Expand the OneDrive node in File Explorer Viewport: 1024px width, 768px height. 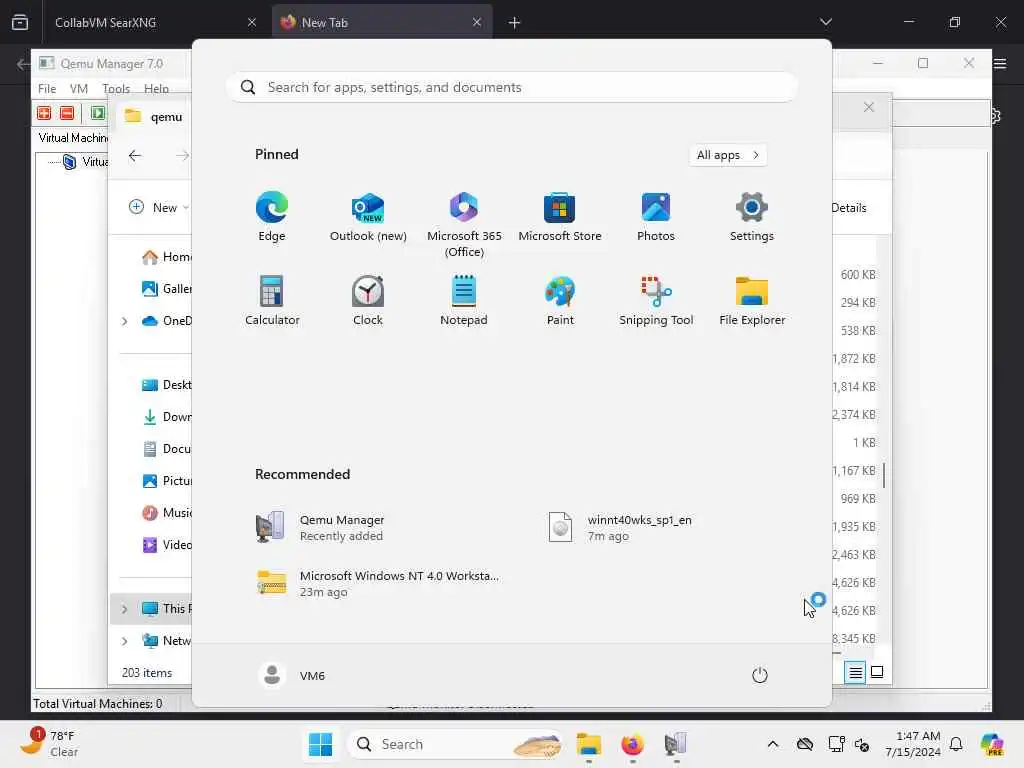coord(125,321)
